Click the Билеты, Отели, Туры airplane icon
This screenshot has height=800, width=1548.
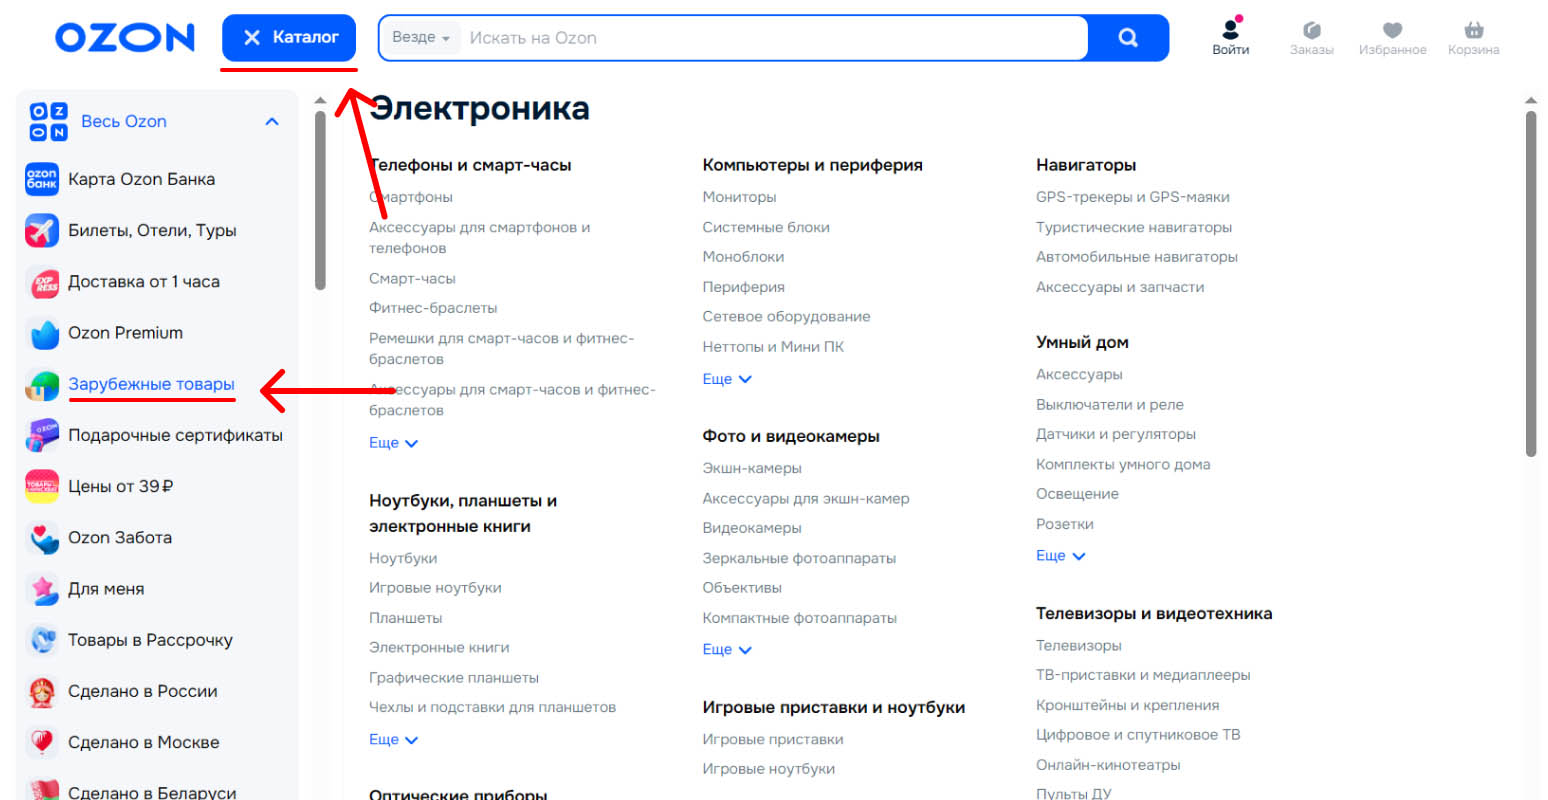coord(42,231)
